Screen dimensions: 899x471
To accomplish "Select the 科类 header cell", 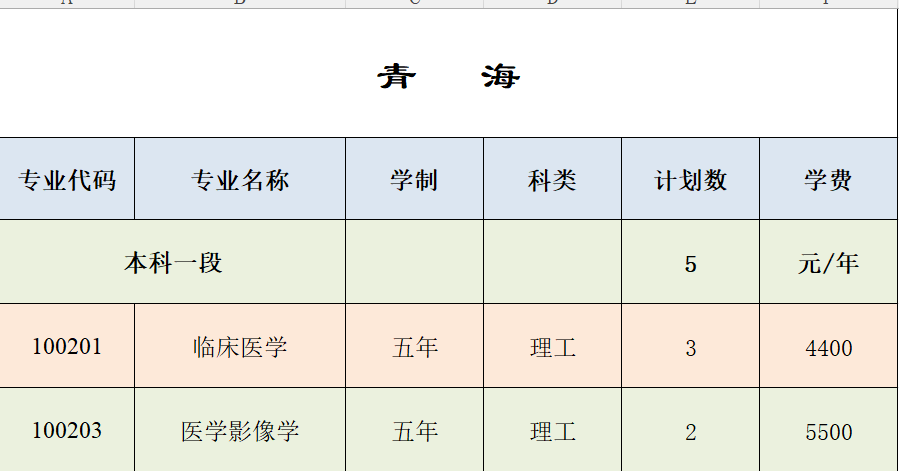I will pos(552,180).
